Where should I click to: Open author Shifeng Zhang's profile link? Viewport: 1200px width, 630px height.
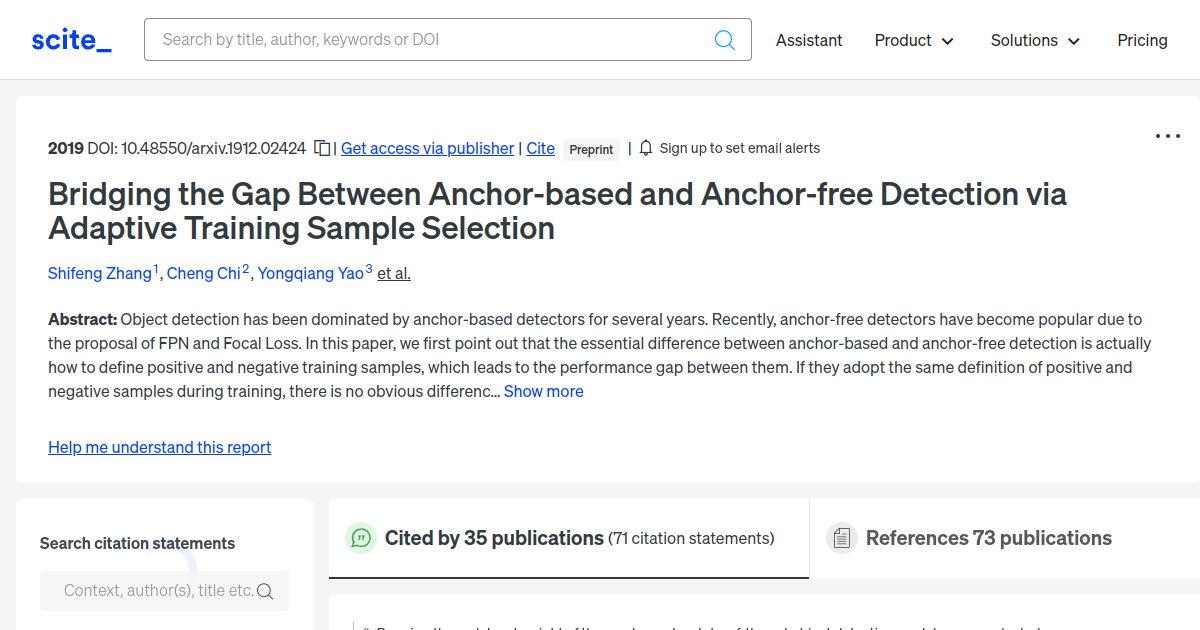(100, 273)
